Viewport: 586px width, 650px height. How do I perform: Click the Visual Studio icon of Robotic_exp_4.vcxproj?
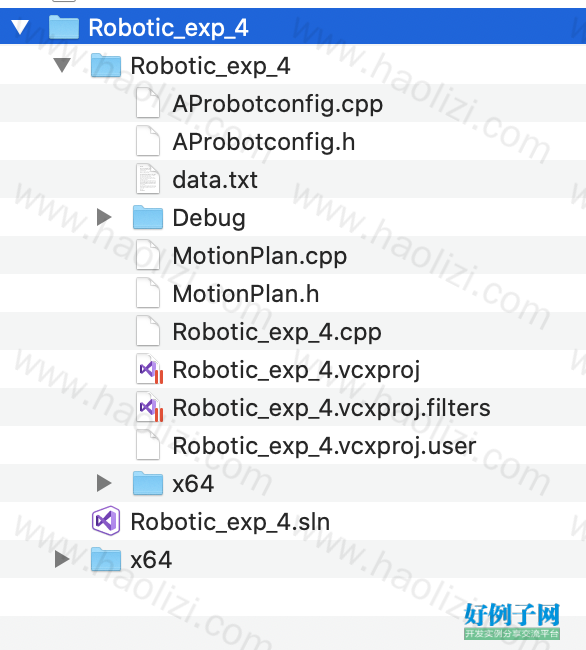pos(150,369)
